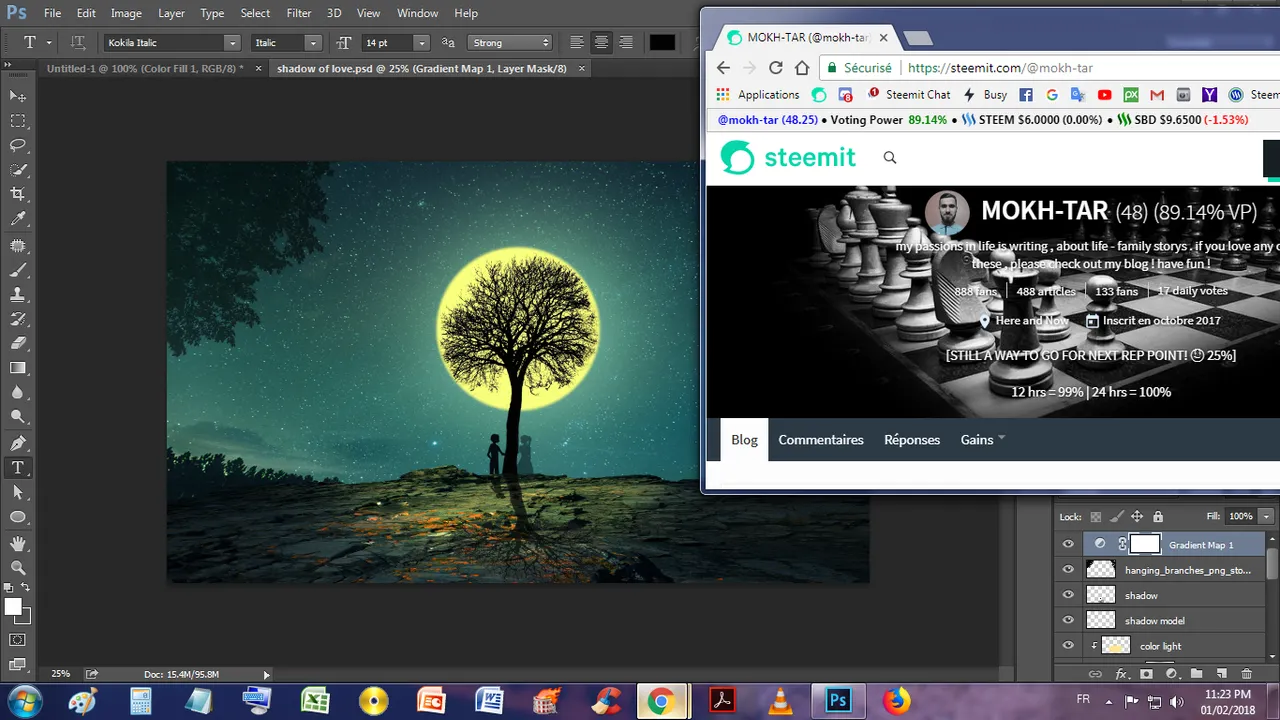Open the Commentaires tab on Steemit
The width and height of the screenshot is (1280, 720).
pyautogui.click(x=821, y=440)
